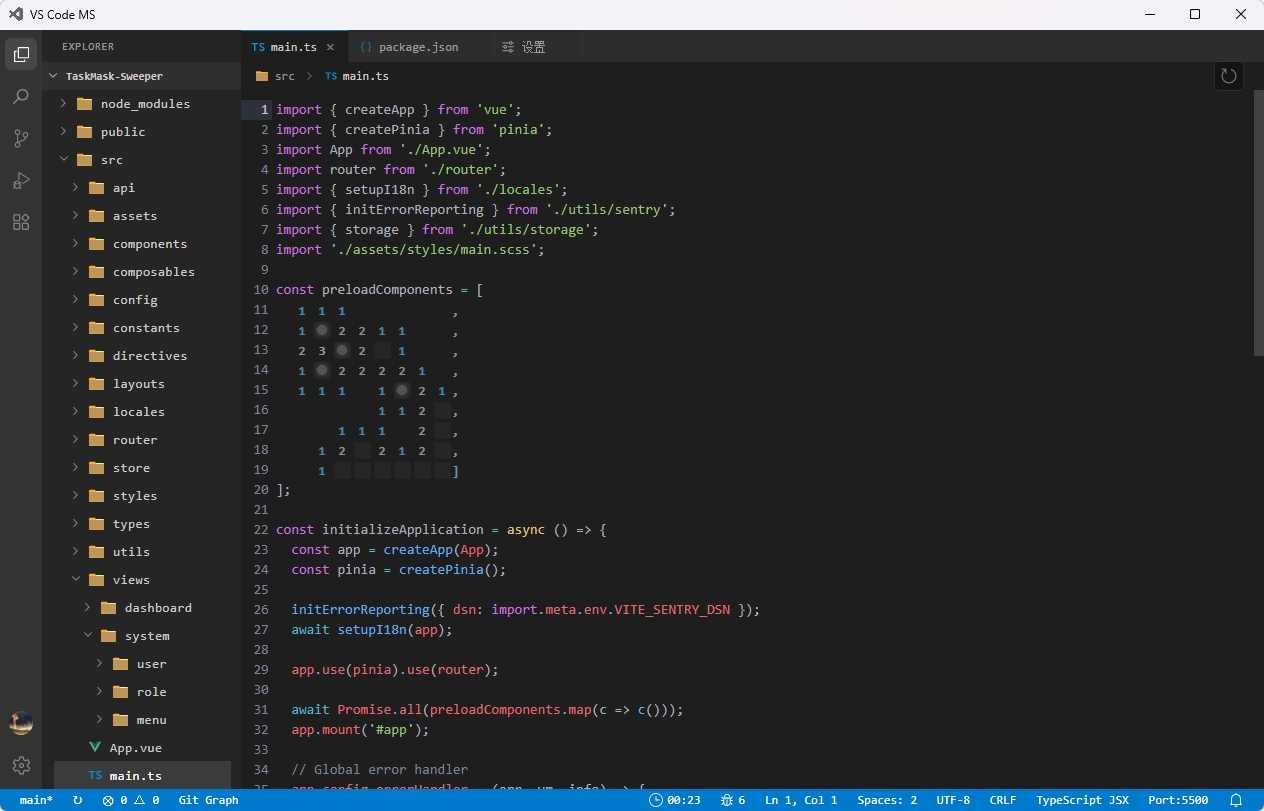This screenshot has height=811, width=1264.
Task: Open the Extensions icon
Action: pyautogui.click(x=21, y=222)
